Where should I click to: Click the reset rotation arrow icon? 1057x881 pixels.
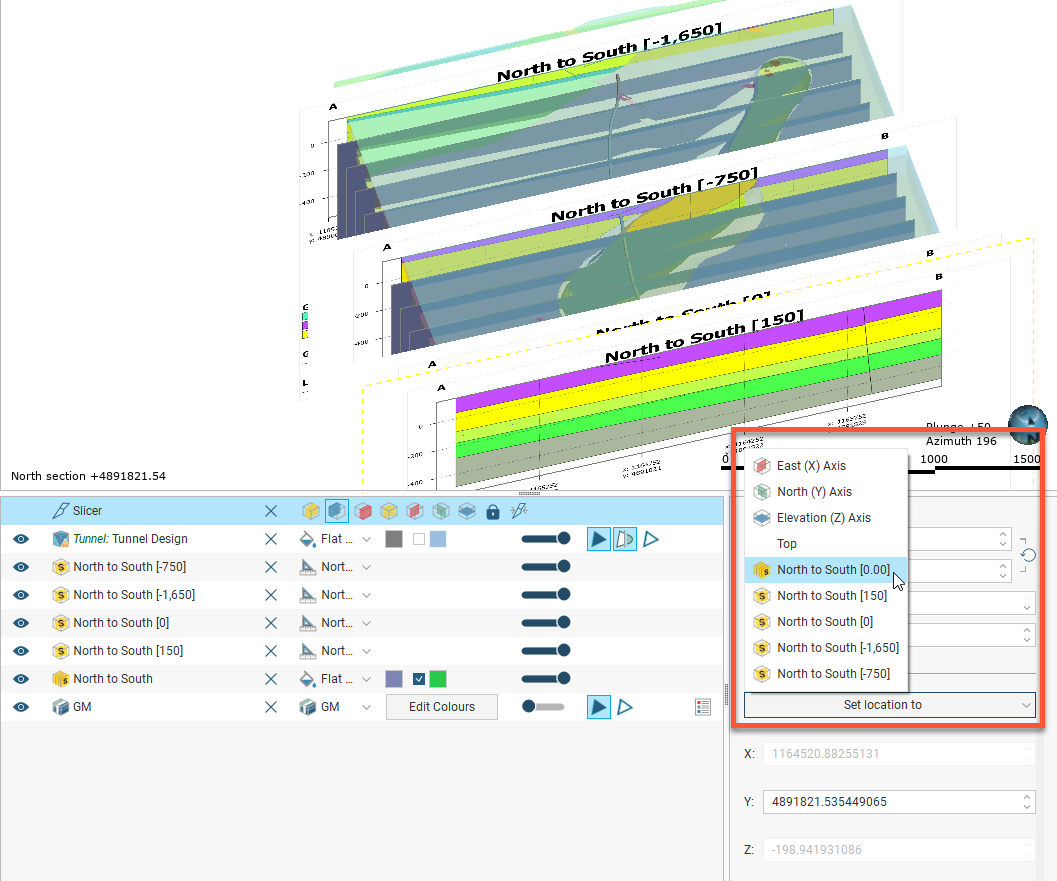point(1026,554)
